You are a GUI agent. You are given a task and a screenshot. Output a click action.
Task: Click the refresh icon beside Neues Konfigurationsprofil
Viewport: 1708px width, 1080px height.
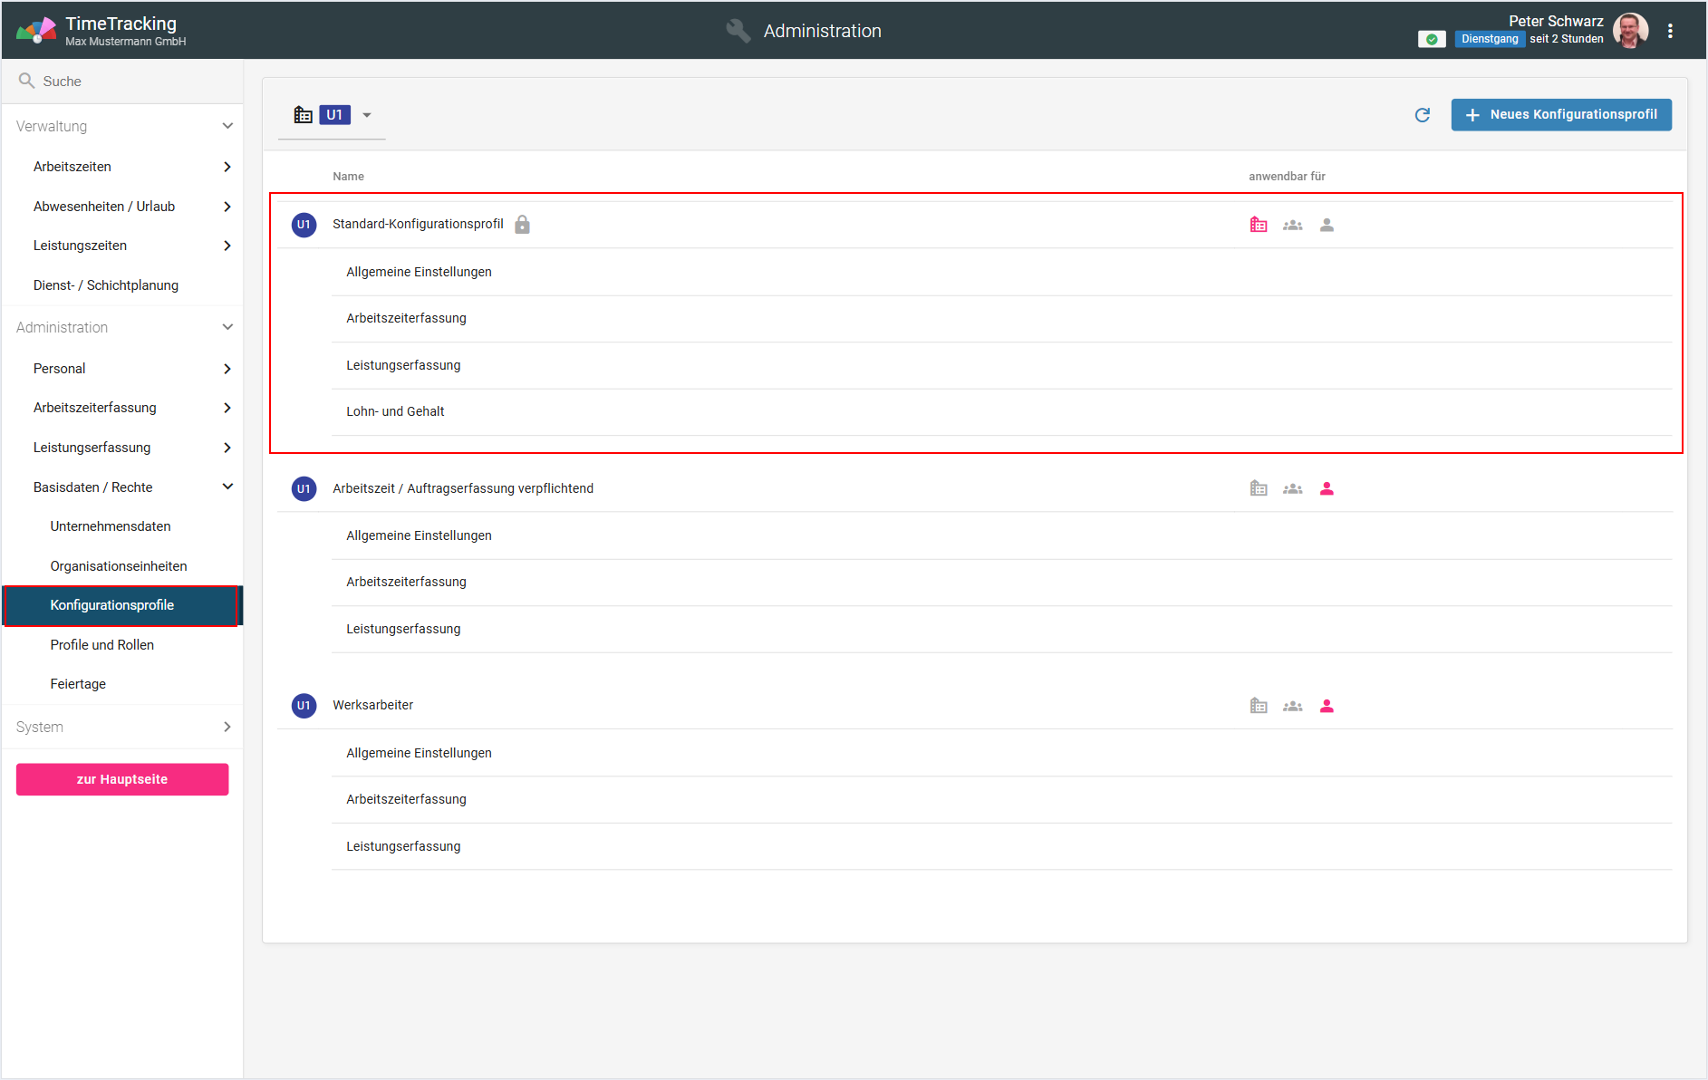(x=1422, y=115)
